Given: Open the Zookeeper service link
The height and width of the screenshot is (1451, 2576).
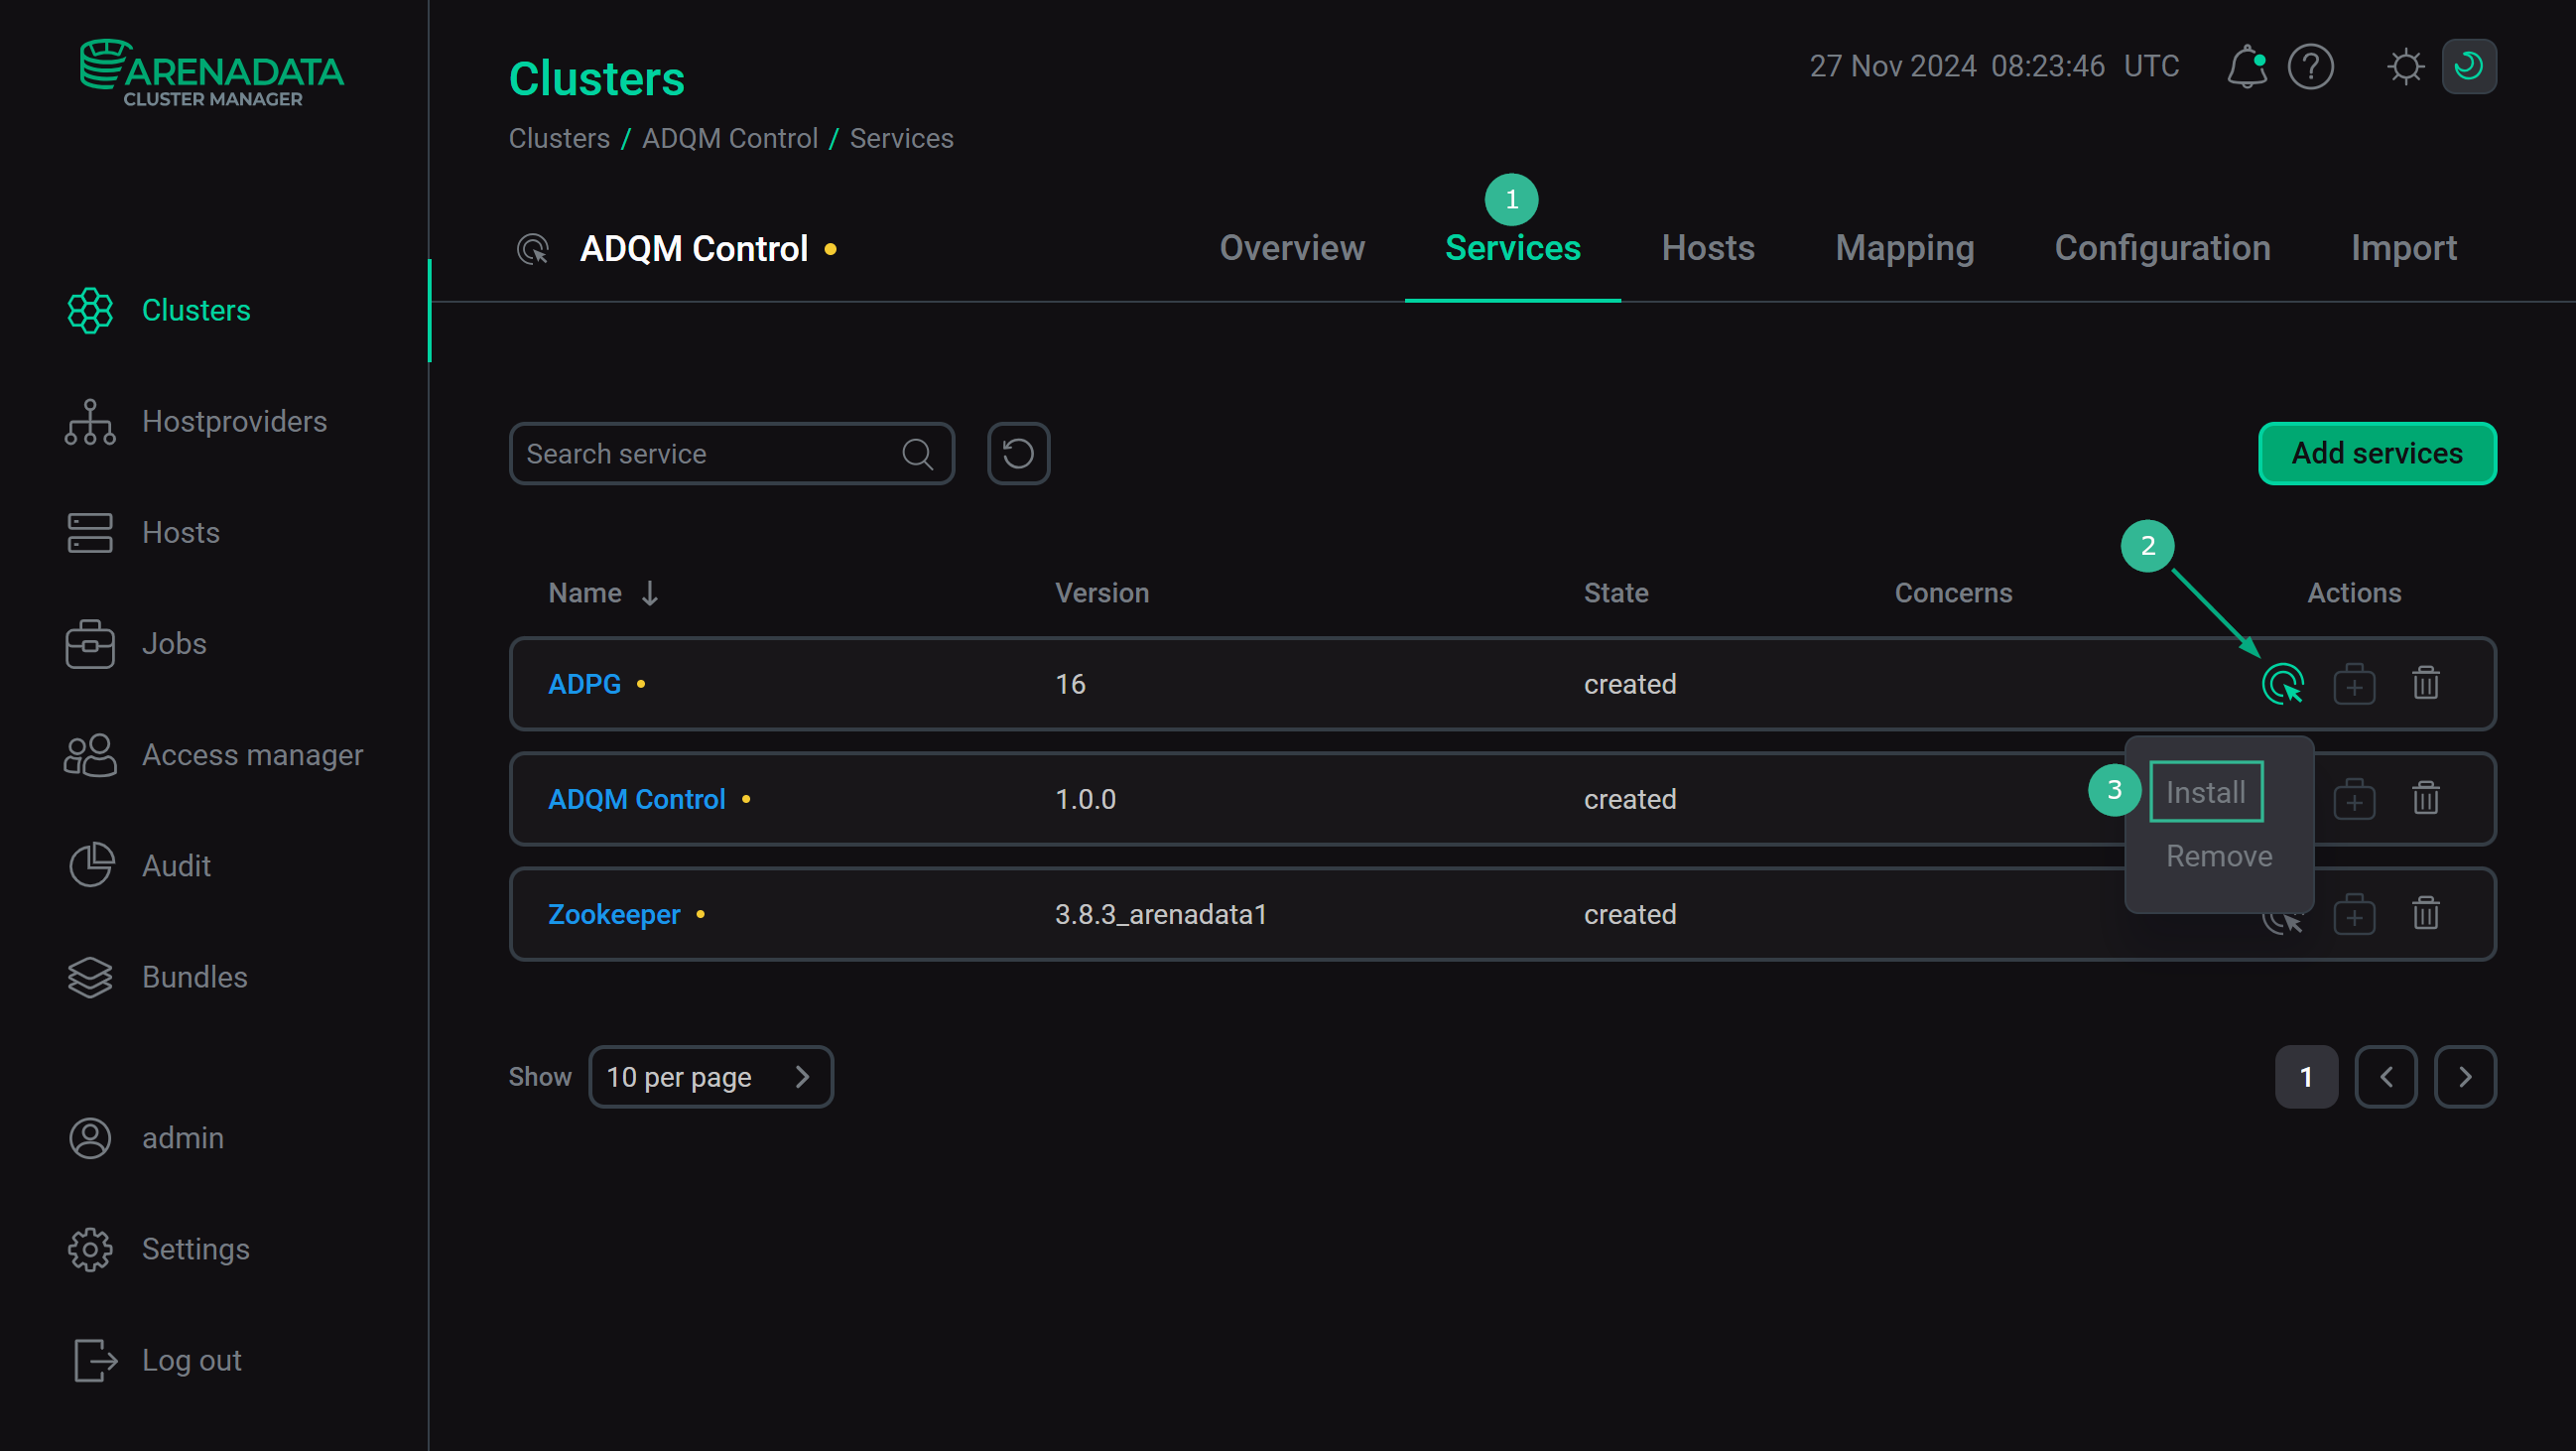Looking at the screenshot, I should coord(613,914).
